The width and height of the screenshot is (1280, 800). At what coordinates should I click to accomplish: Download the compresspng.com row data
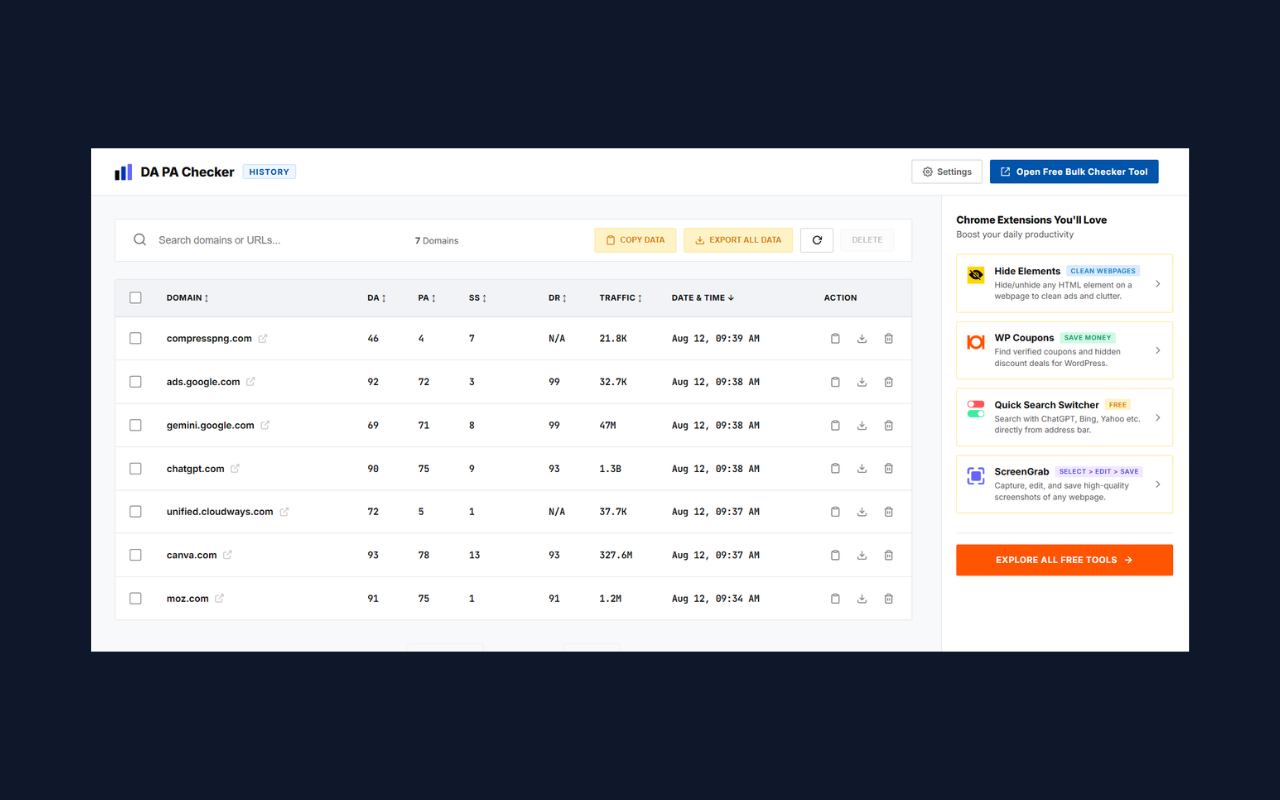(862, 339)
